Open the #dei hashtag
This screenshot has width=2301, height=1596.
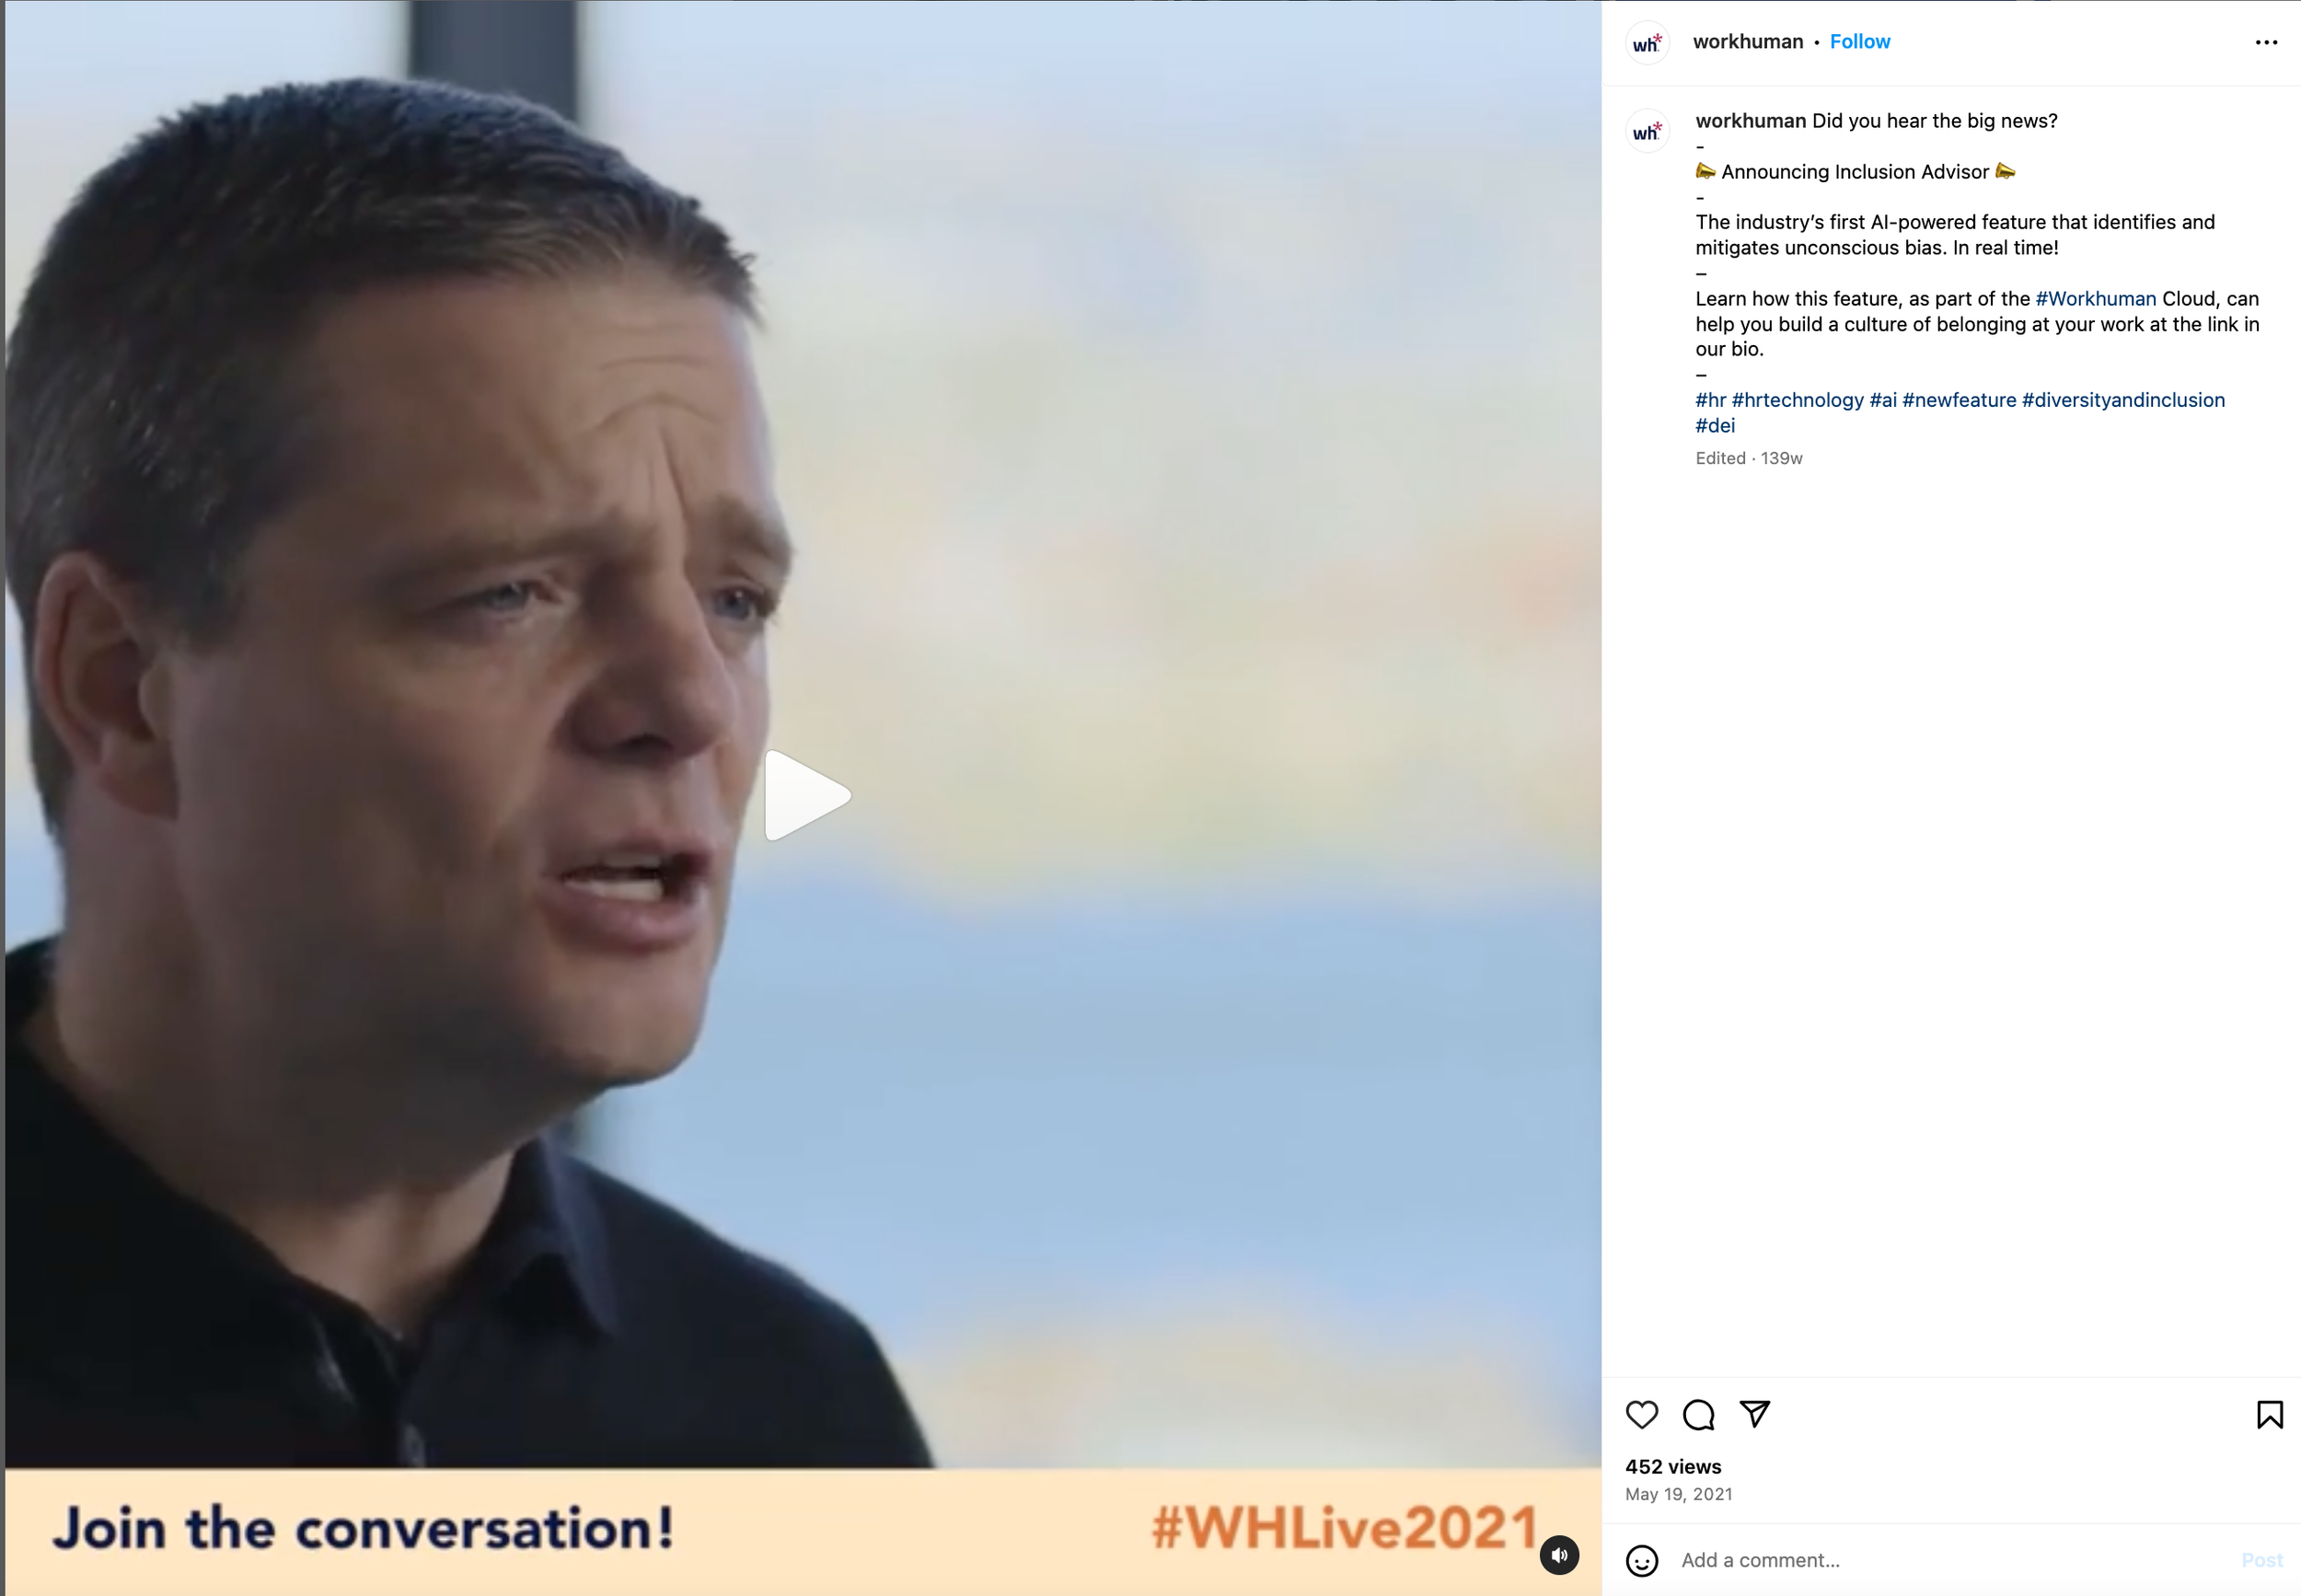coord(1714,425)
